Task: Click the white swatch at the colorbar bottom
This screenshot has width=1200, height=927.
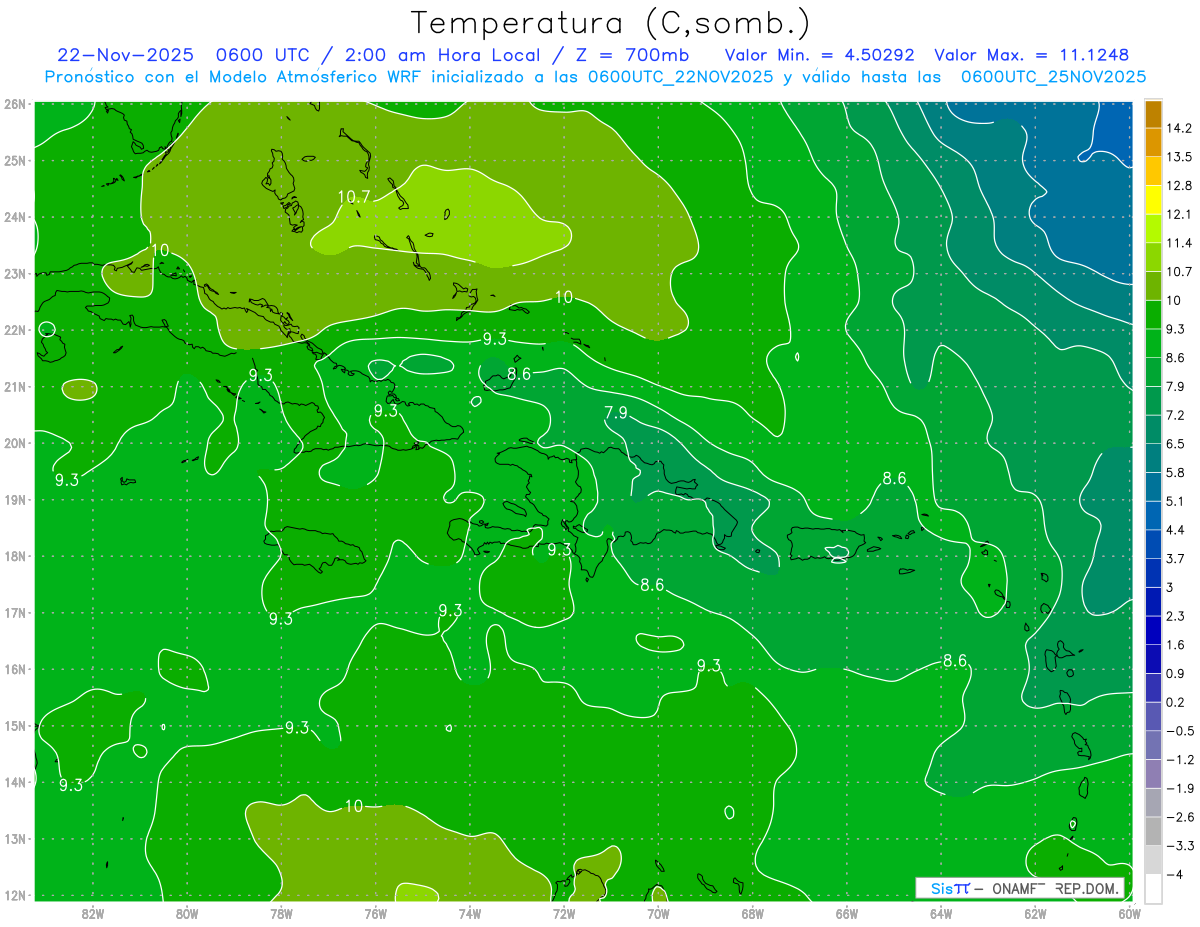Action: pyautogui.click(x=1153, y=887)
